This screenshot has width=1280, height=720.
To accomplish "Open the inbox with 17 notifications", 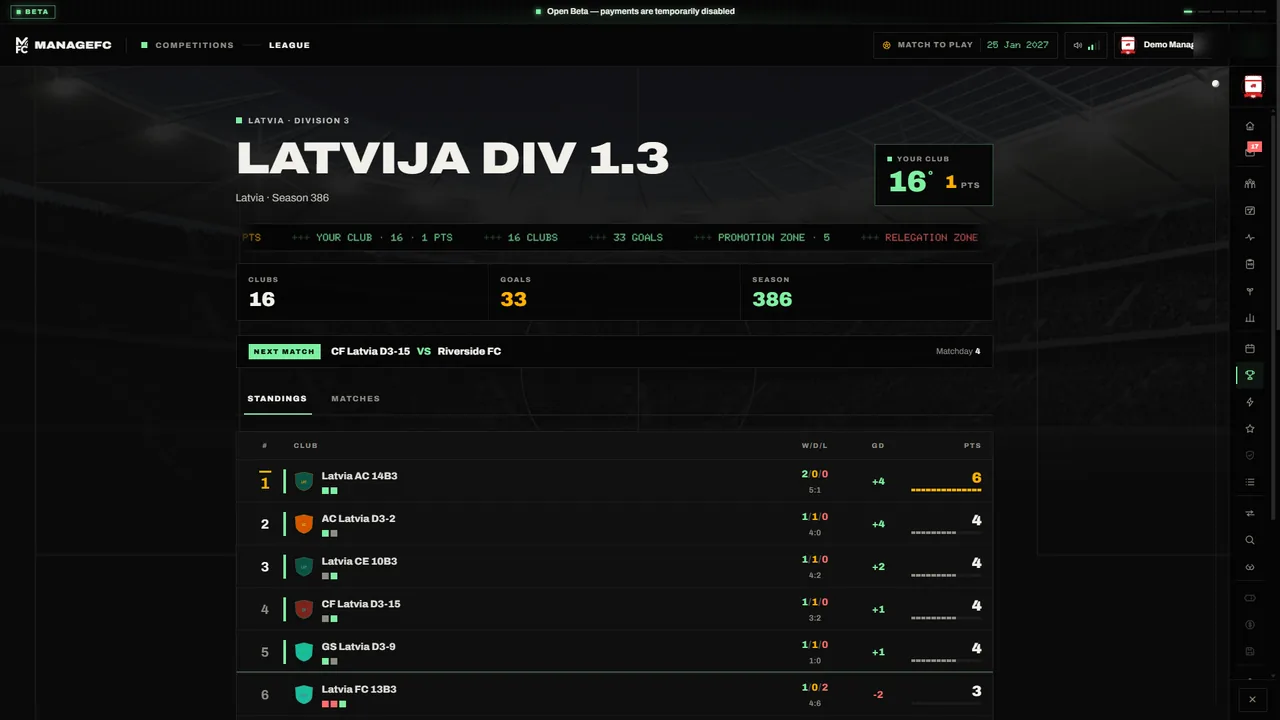I will pyautogui.click(x=1250, y=152).
